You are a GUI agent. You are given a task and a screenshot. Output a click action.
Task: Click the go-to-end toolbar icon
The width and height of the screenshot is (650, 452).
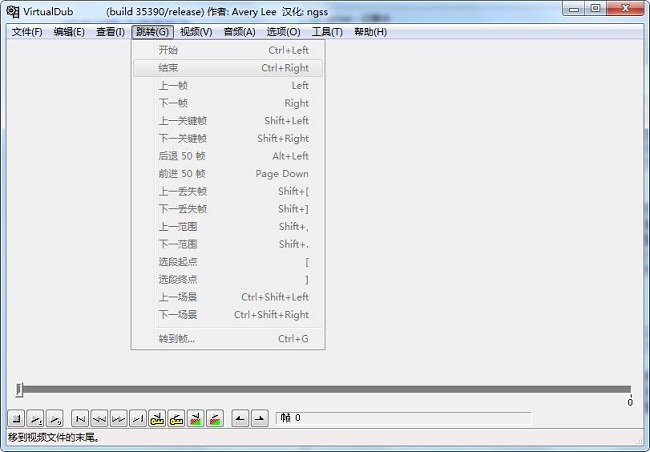point(138,418)
